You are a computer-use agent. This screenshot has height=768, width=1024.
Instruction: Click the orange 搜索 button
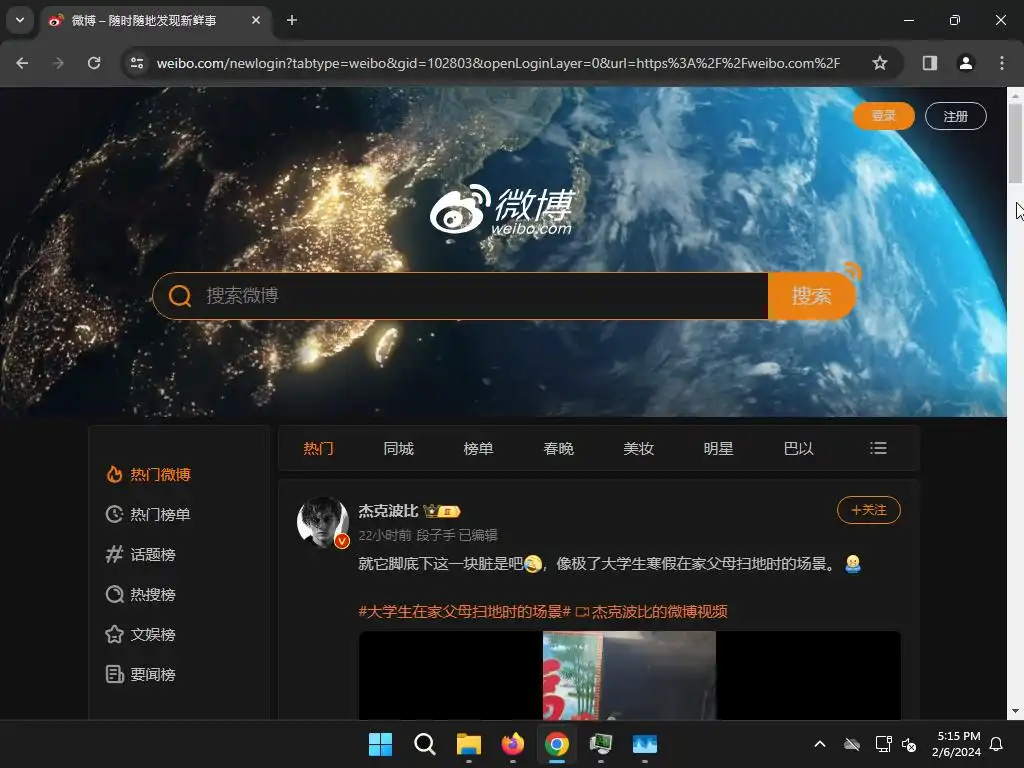pos(812,296)
